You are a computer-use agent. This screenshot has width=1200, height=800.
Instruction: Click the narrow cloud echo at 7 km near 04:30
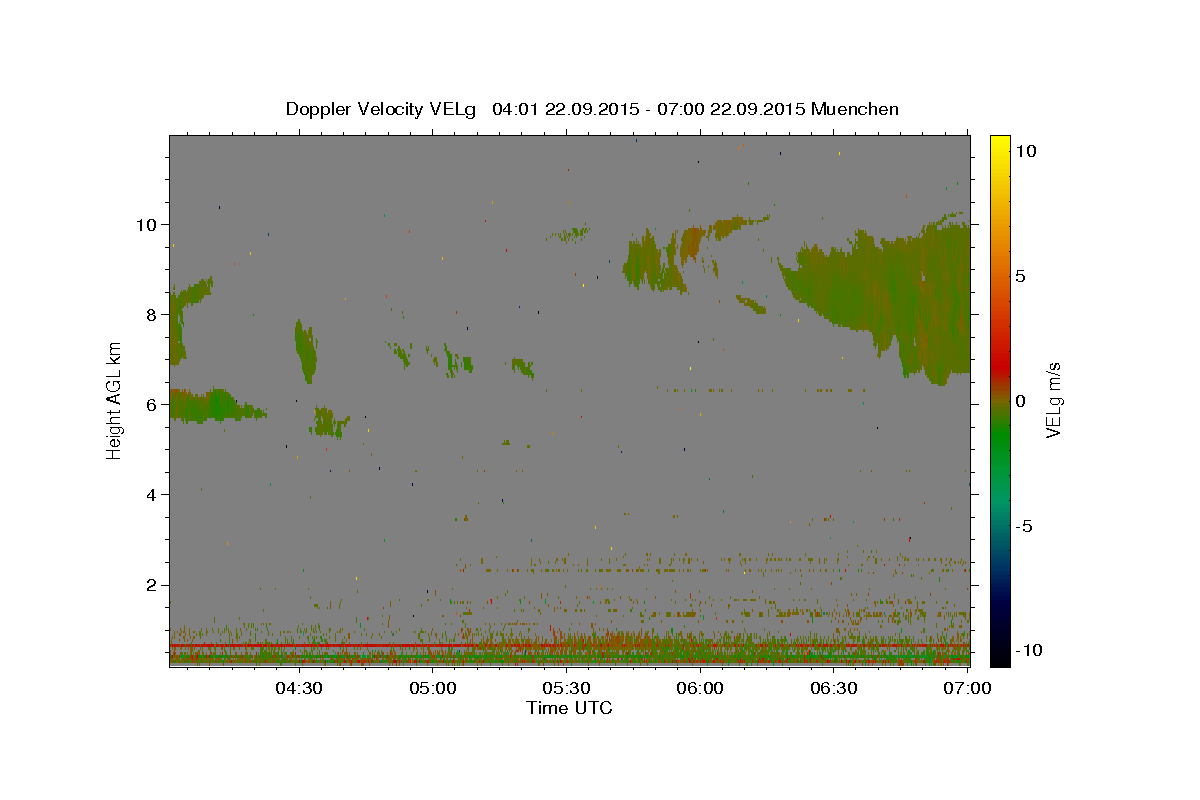point(306,351)
